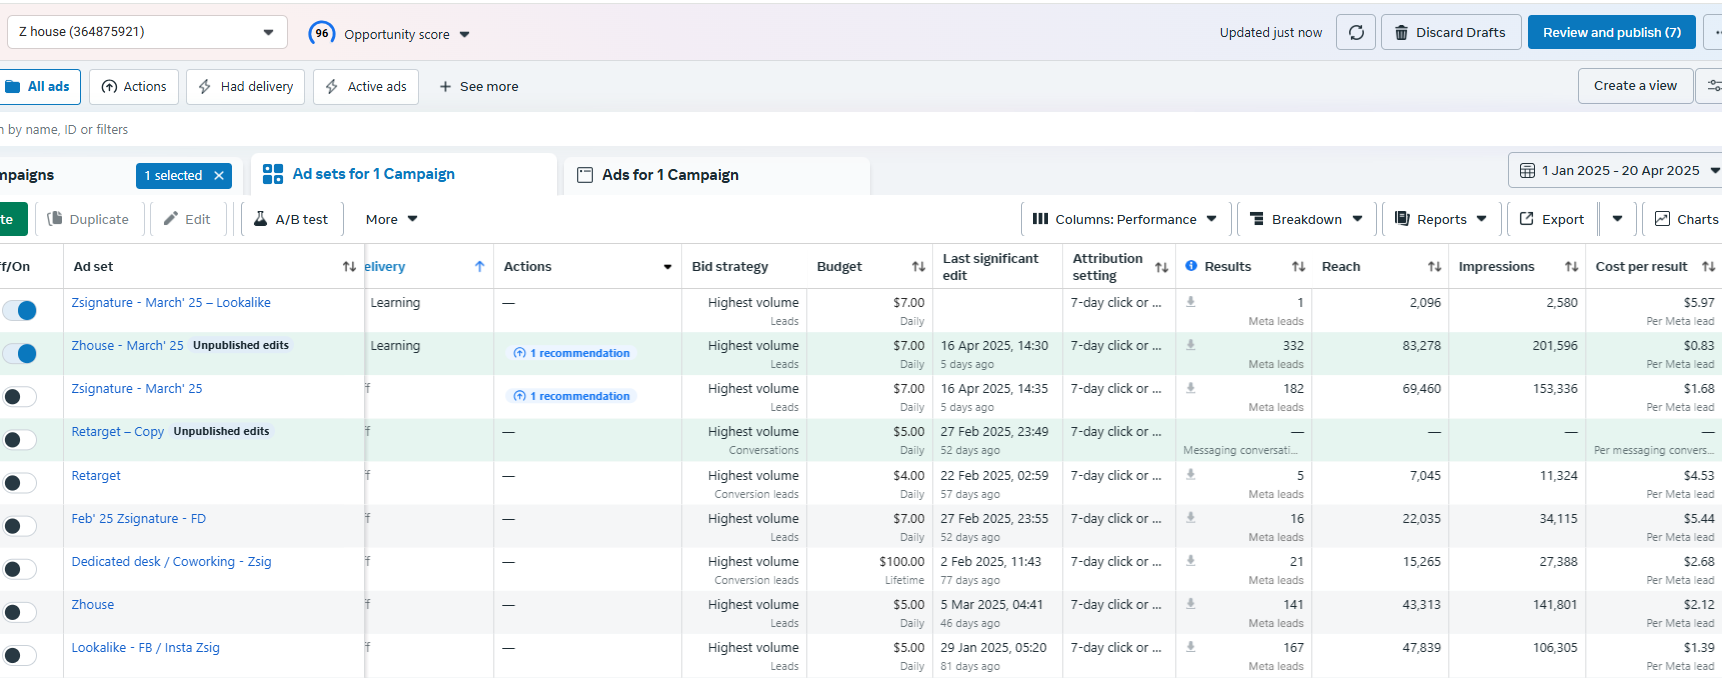Open the Breakdown dropdown

tap(1306, 219)
